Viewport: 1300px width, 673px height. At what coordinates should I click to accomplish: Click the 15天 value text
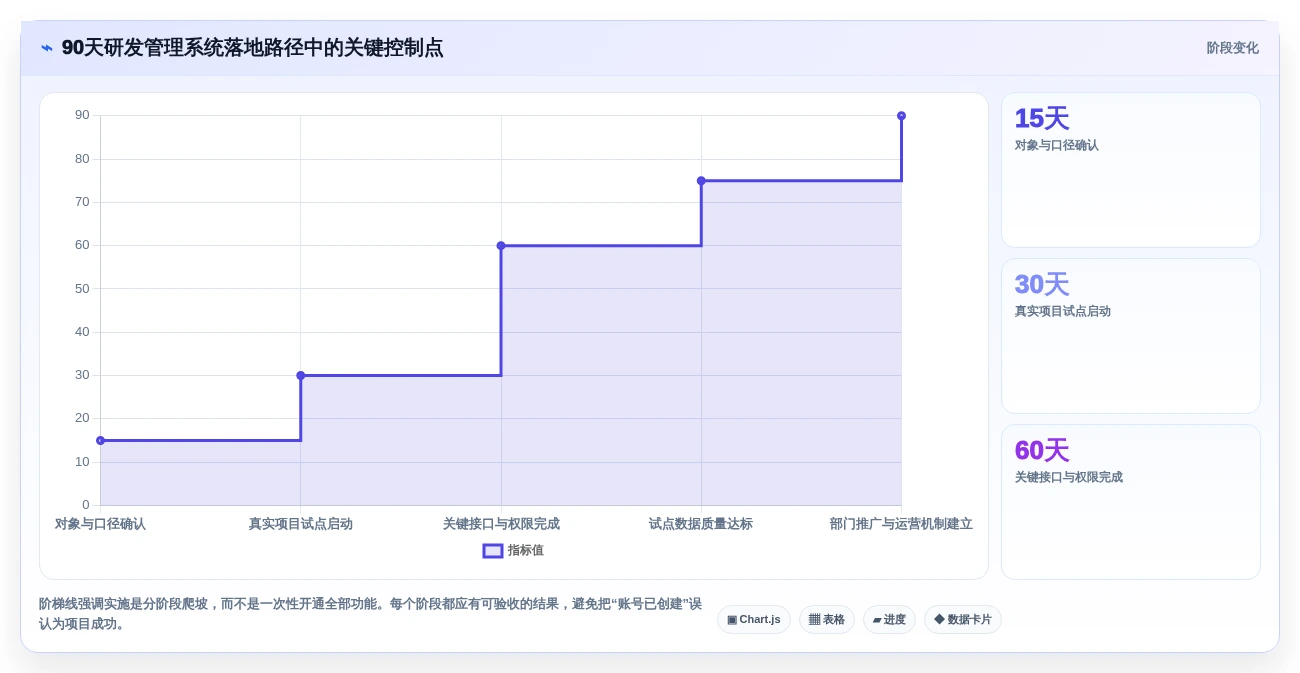pyautogui.click(x=1042, y=119)
